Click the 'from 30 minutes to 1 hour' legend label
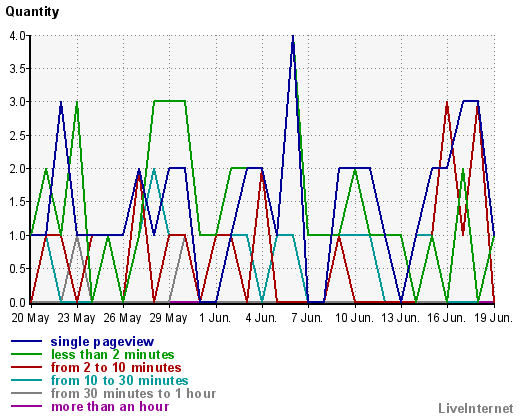520x418 pixels. (x=133, y=393)
